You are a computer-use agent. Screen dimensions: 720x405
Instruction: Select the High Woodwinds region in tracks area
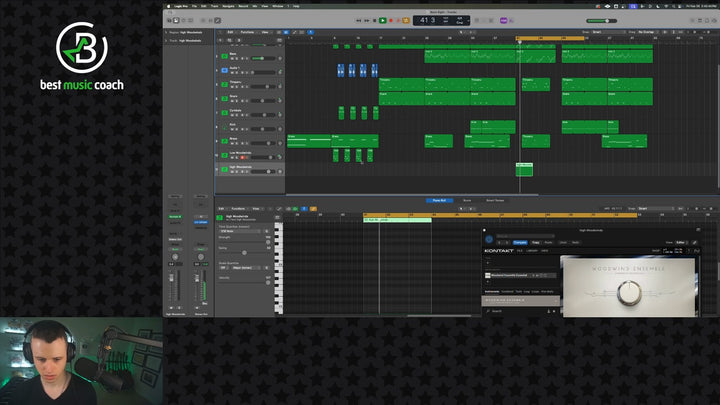[x=524, y=169]
